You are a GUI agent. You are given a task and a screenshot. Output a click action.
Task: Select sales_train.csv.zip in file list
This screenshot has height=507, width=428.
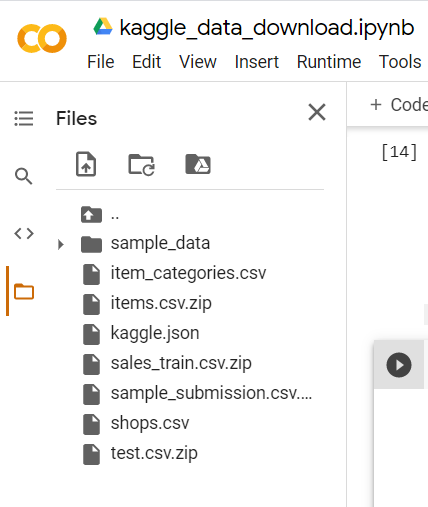point(181,363)
